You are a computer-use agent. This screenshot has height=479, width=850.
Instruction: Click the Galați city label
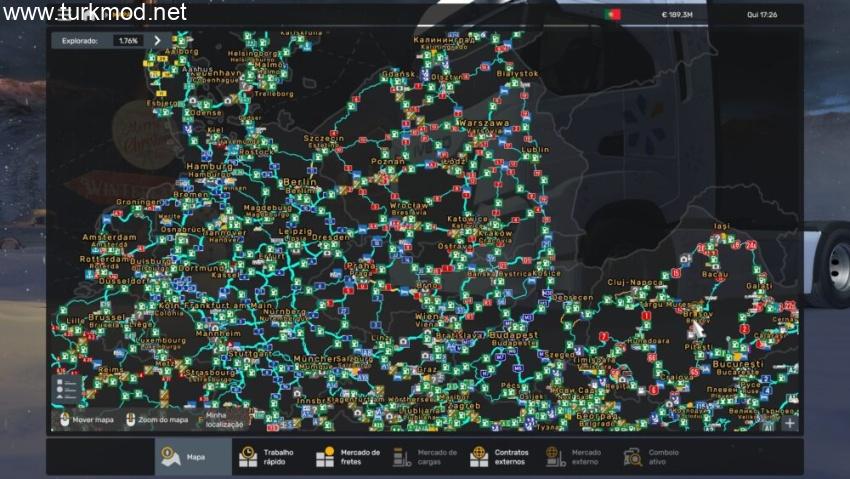tap(759, 286)
